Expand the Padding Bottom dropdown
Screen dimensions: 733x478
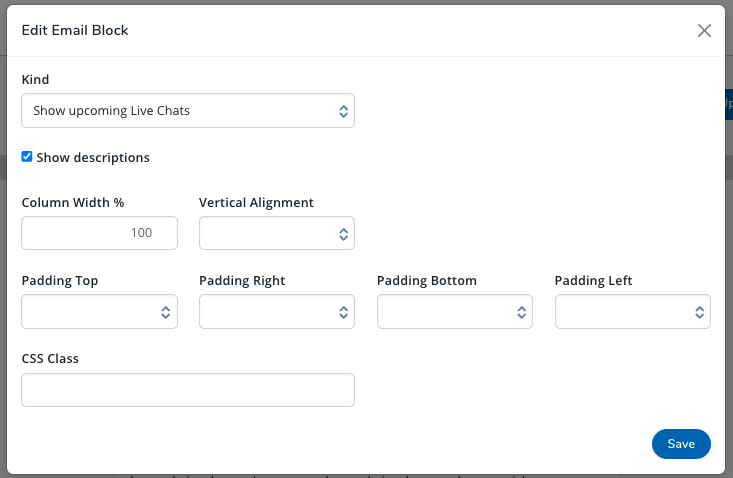click(x=455, y=312)
